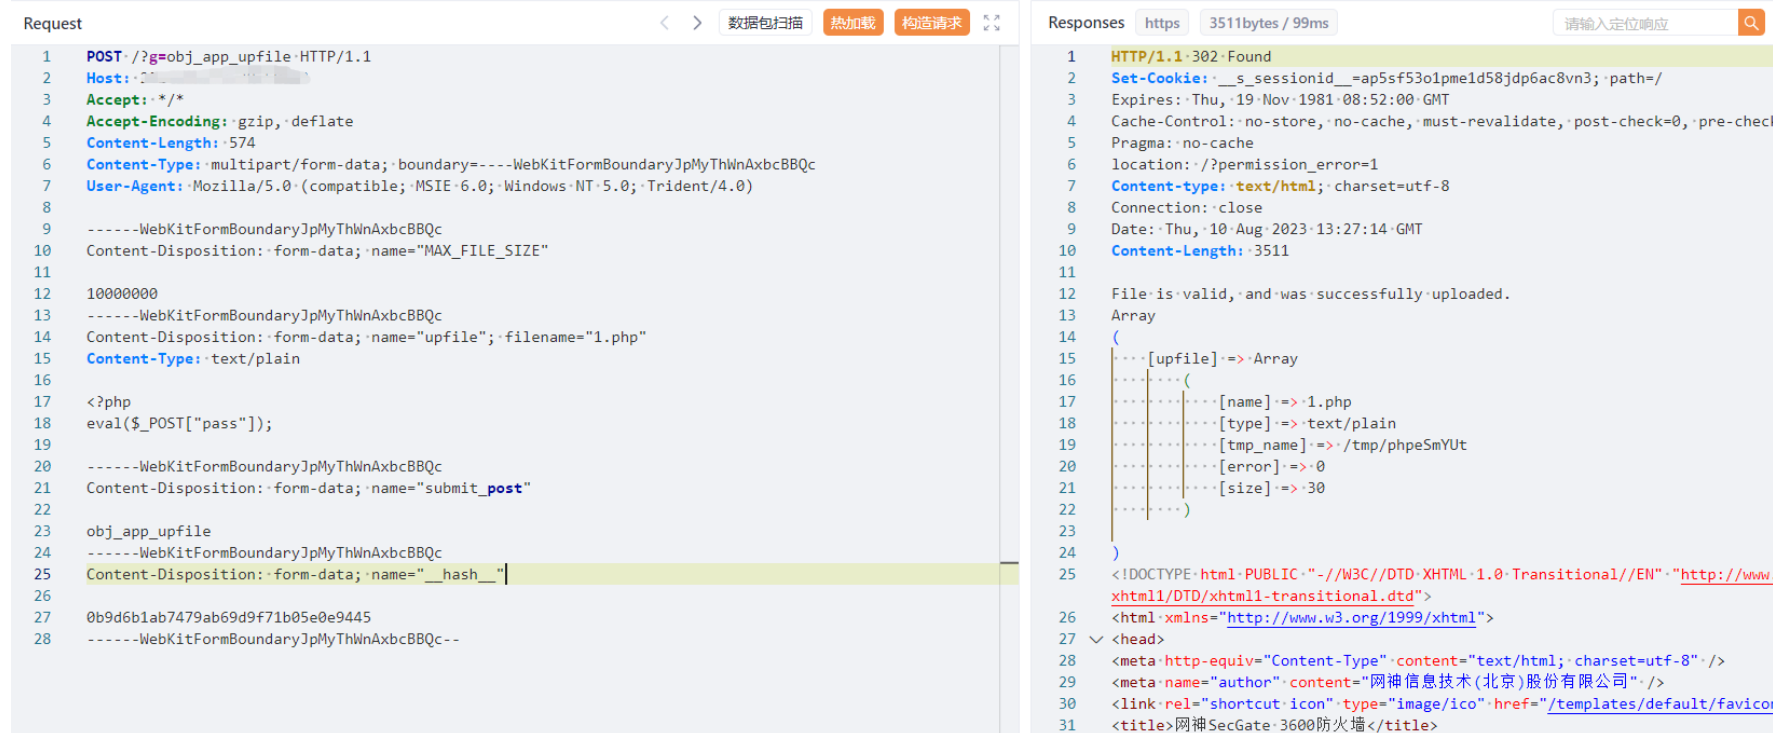Click the [name] => 1.php response line
Screen dimensions: 1773x733
pyautogui.click(x=1284, y=402)
